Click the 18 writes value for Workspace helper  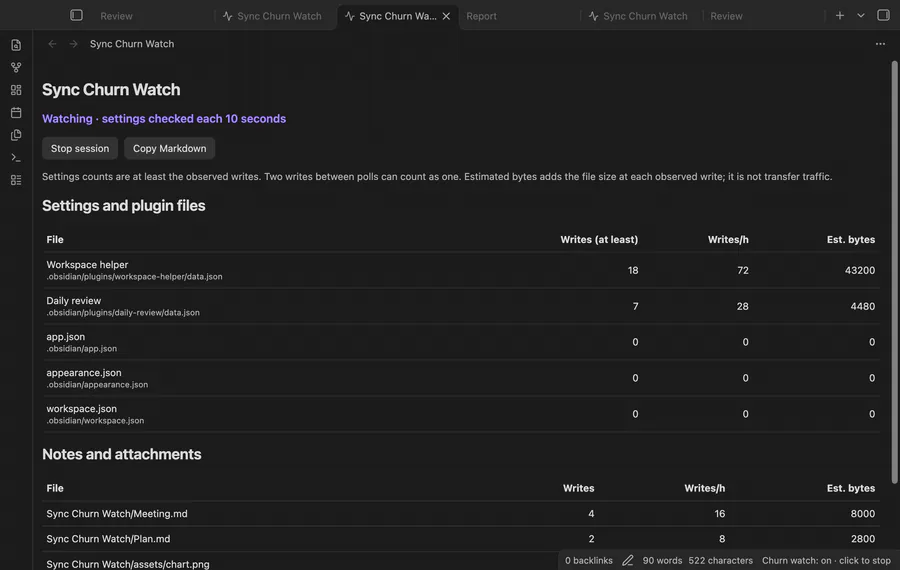coord(633,270)
